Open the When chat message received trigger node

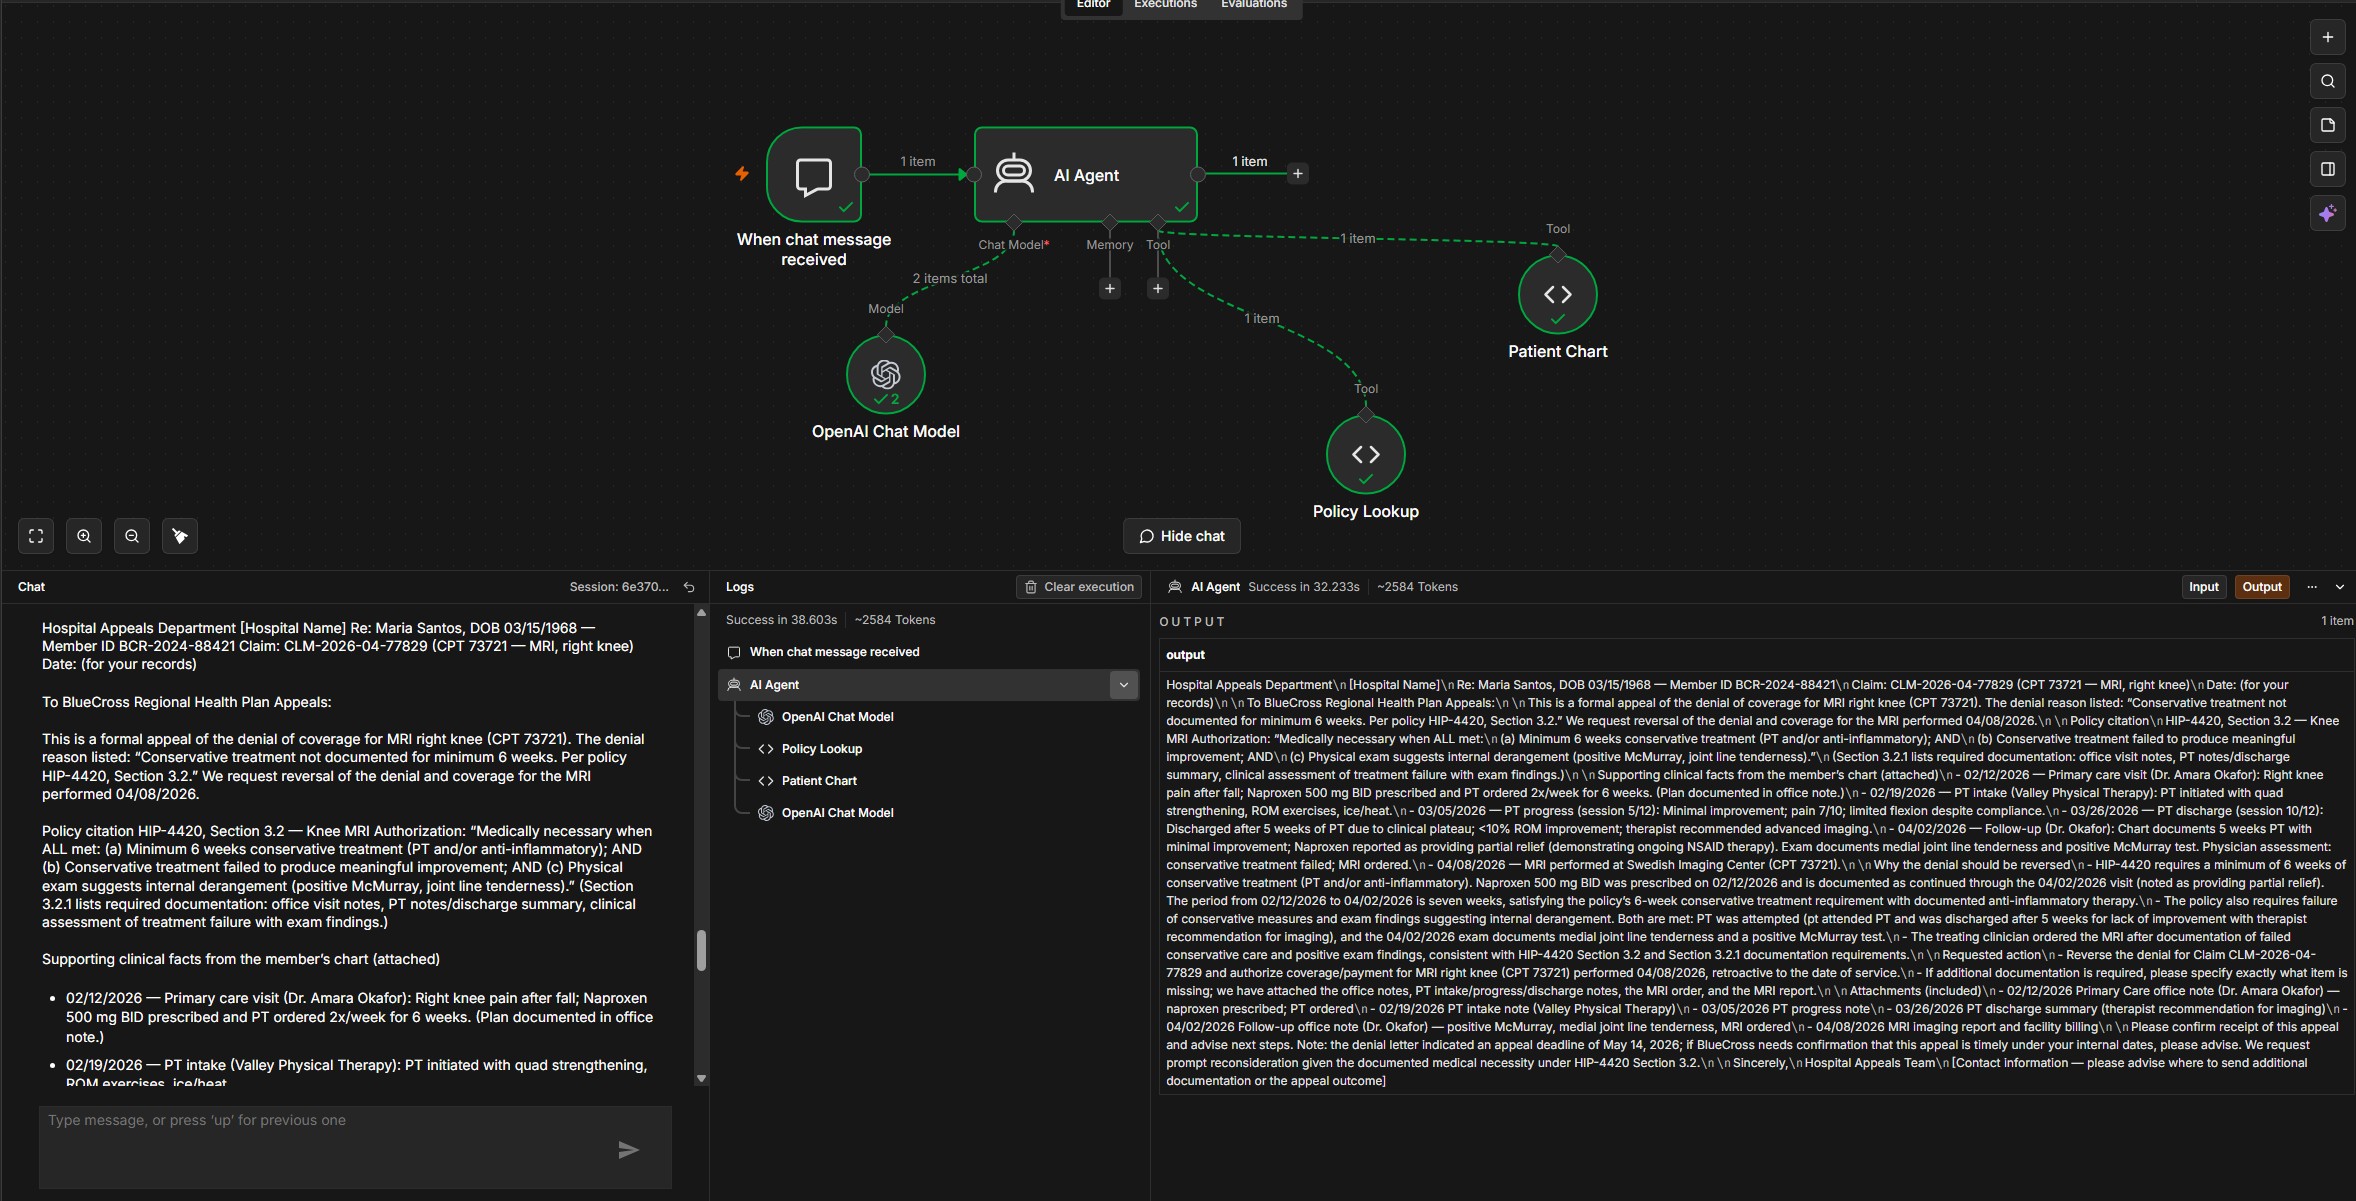tap(814, 174)
